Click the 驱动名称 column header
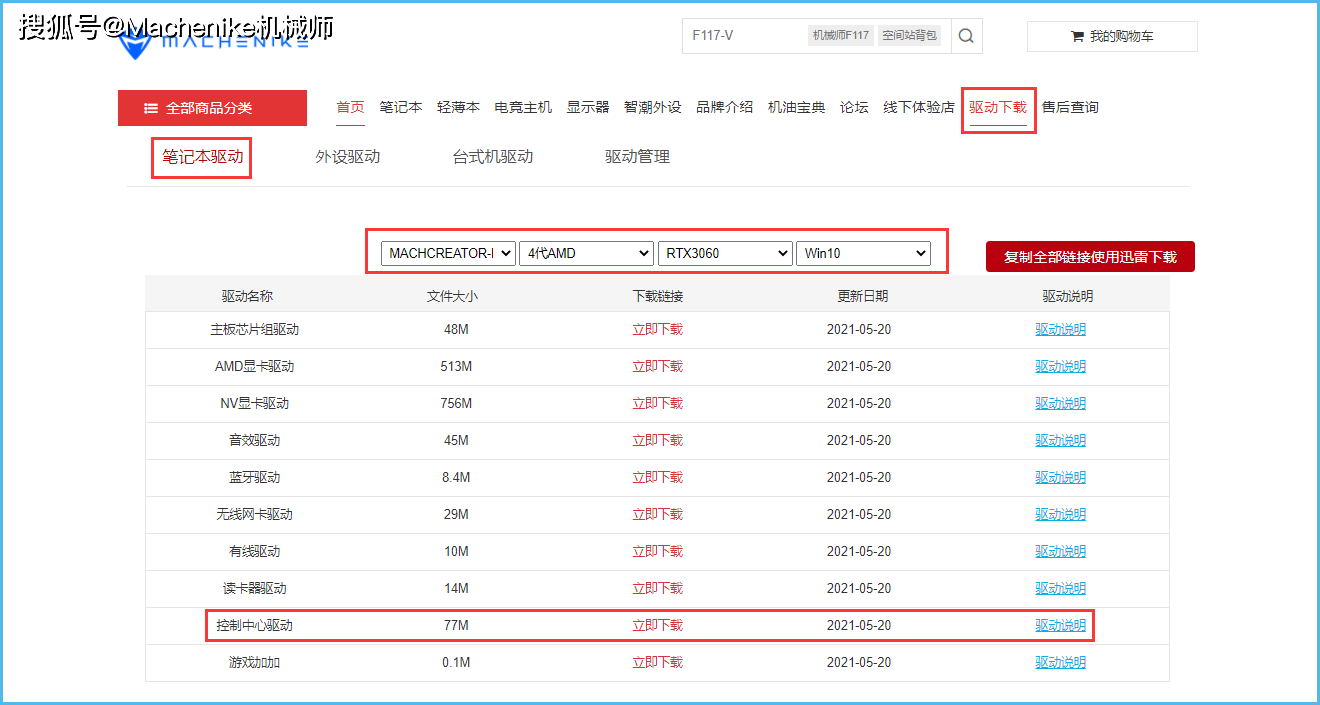Viewport: 1320px width, 705px height. click(x=247, y=296)
